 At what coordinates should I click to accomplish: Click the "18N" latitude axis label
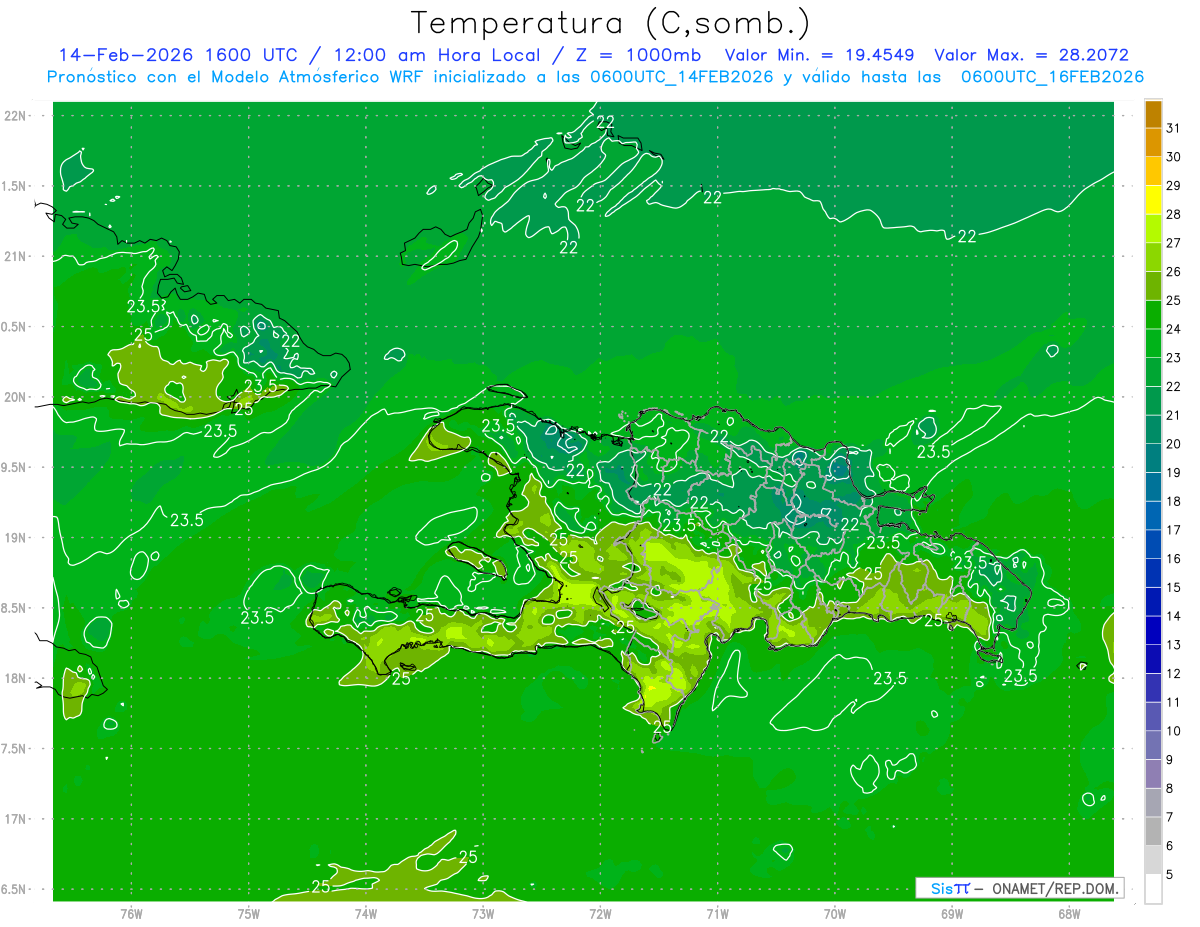(16, 678)
